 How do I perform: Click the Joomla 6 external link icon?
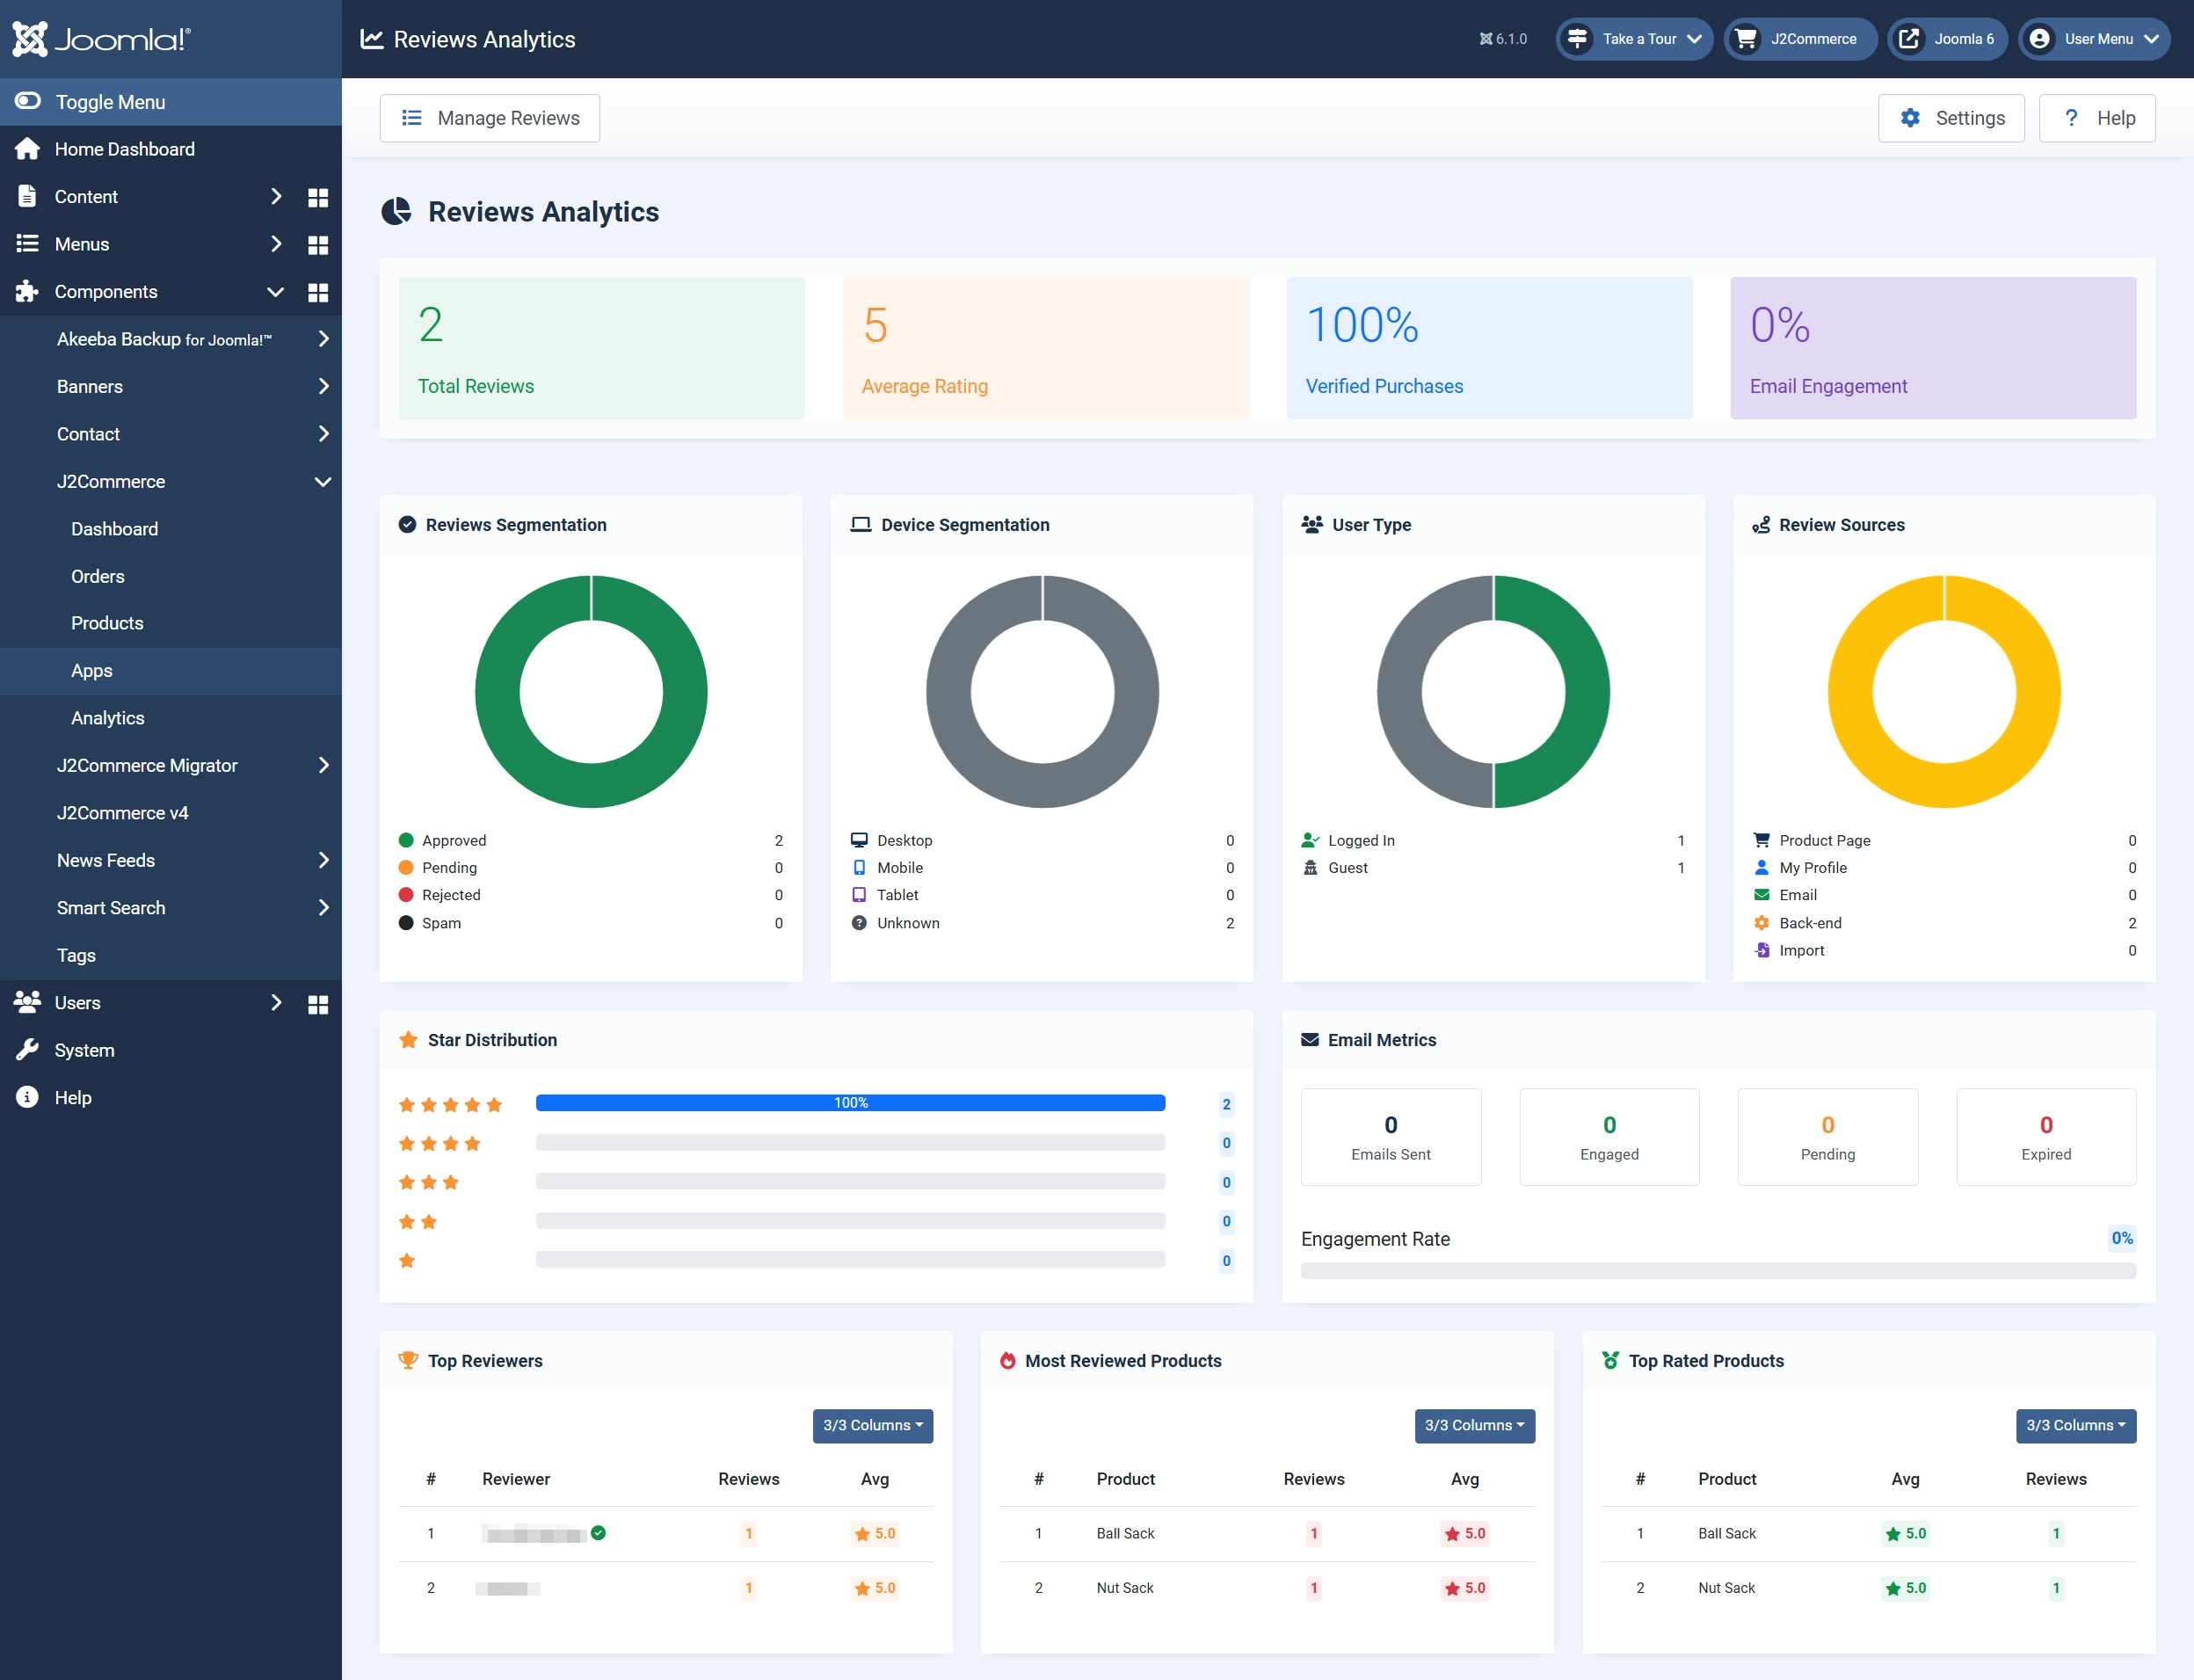point(1909,39)
